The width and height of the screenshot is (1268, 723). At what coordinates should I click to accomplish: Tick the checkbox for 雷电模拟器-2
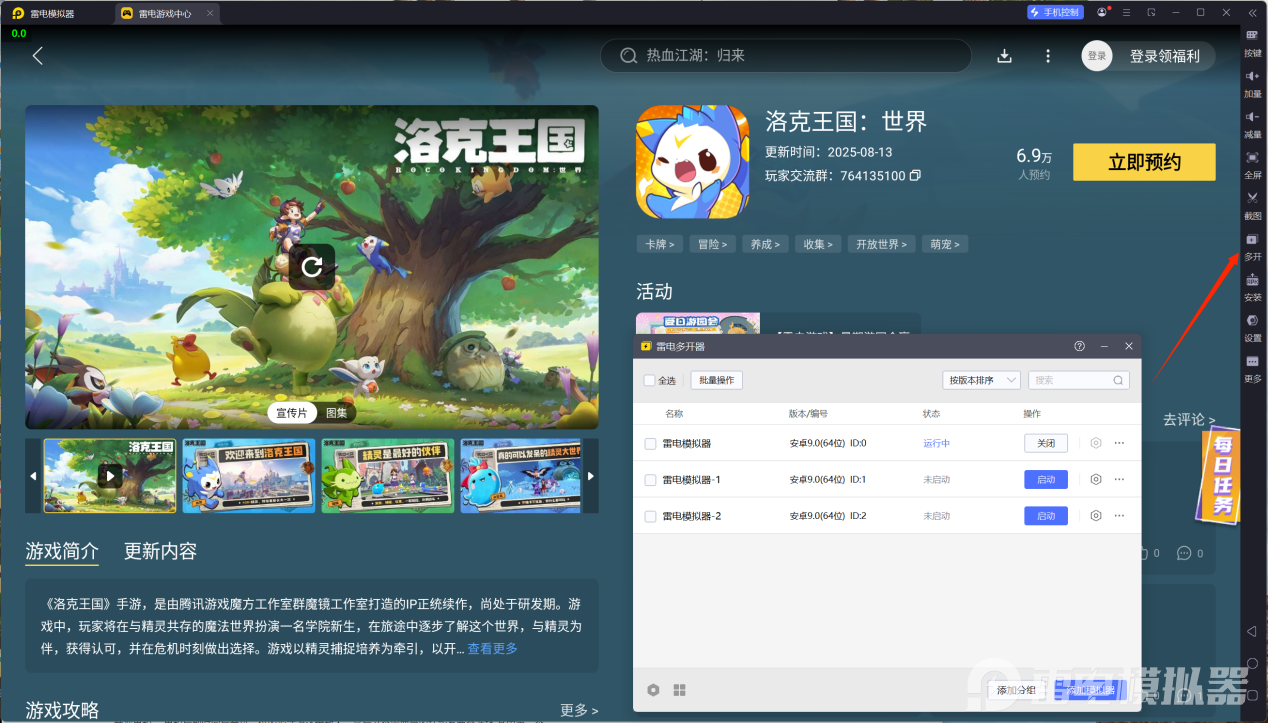pyautogui.click(x=650, y=517)
